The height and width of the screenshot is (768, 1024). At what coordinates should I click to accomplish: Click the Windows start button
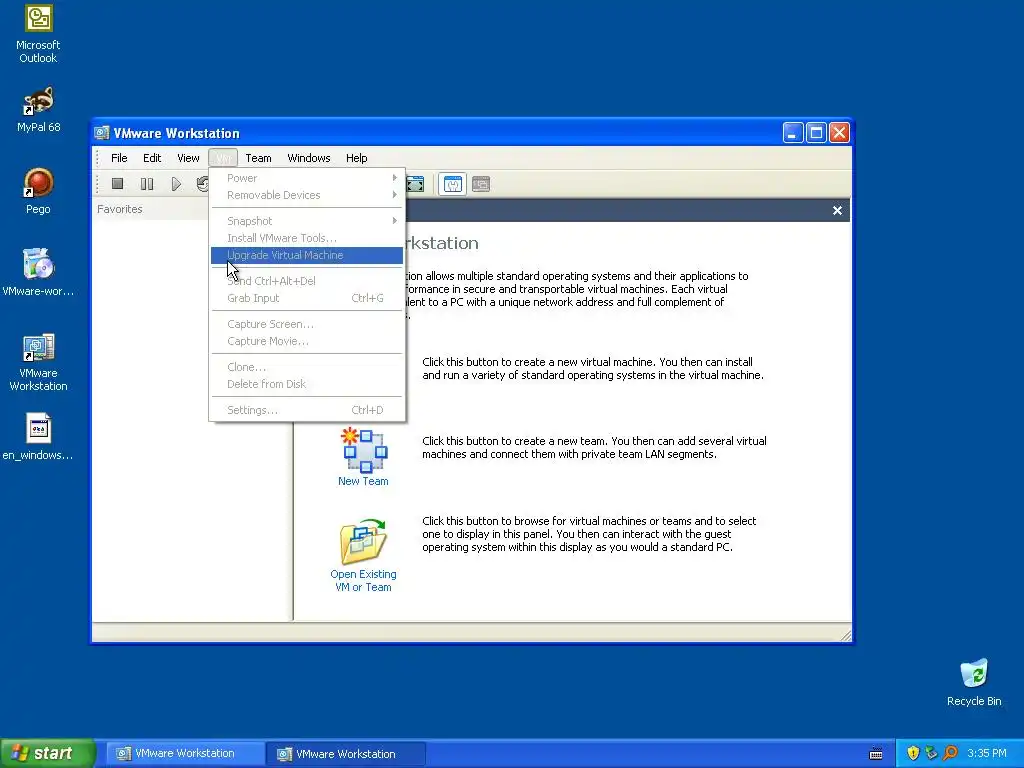[48, 754]
